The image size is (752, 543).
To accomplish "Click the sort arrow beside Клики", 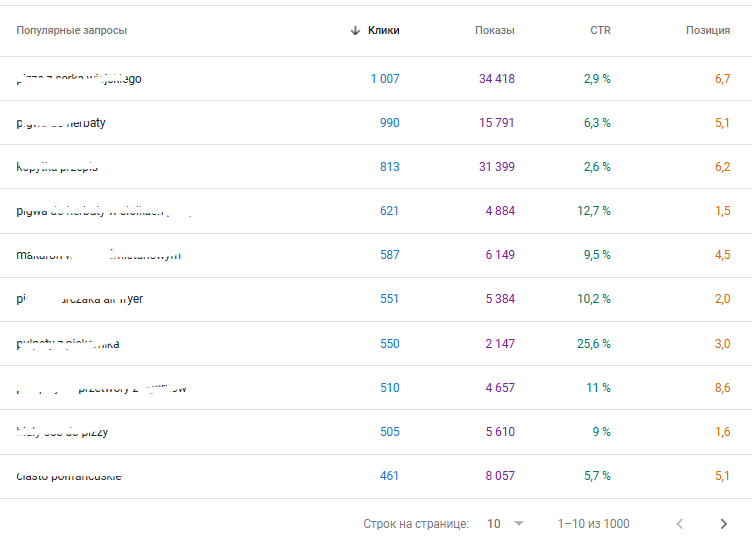I will 355,30.
